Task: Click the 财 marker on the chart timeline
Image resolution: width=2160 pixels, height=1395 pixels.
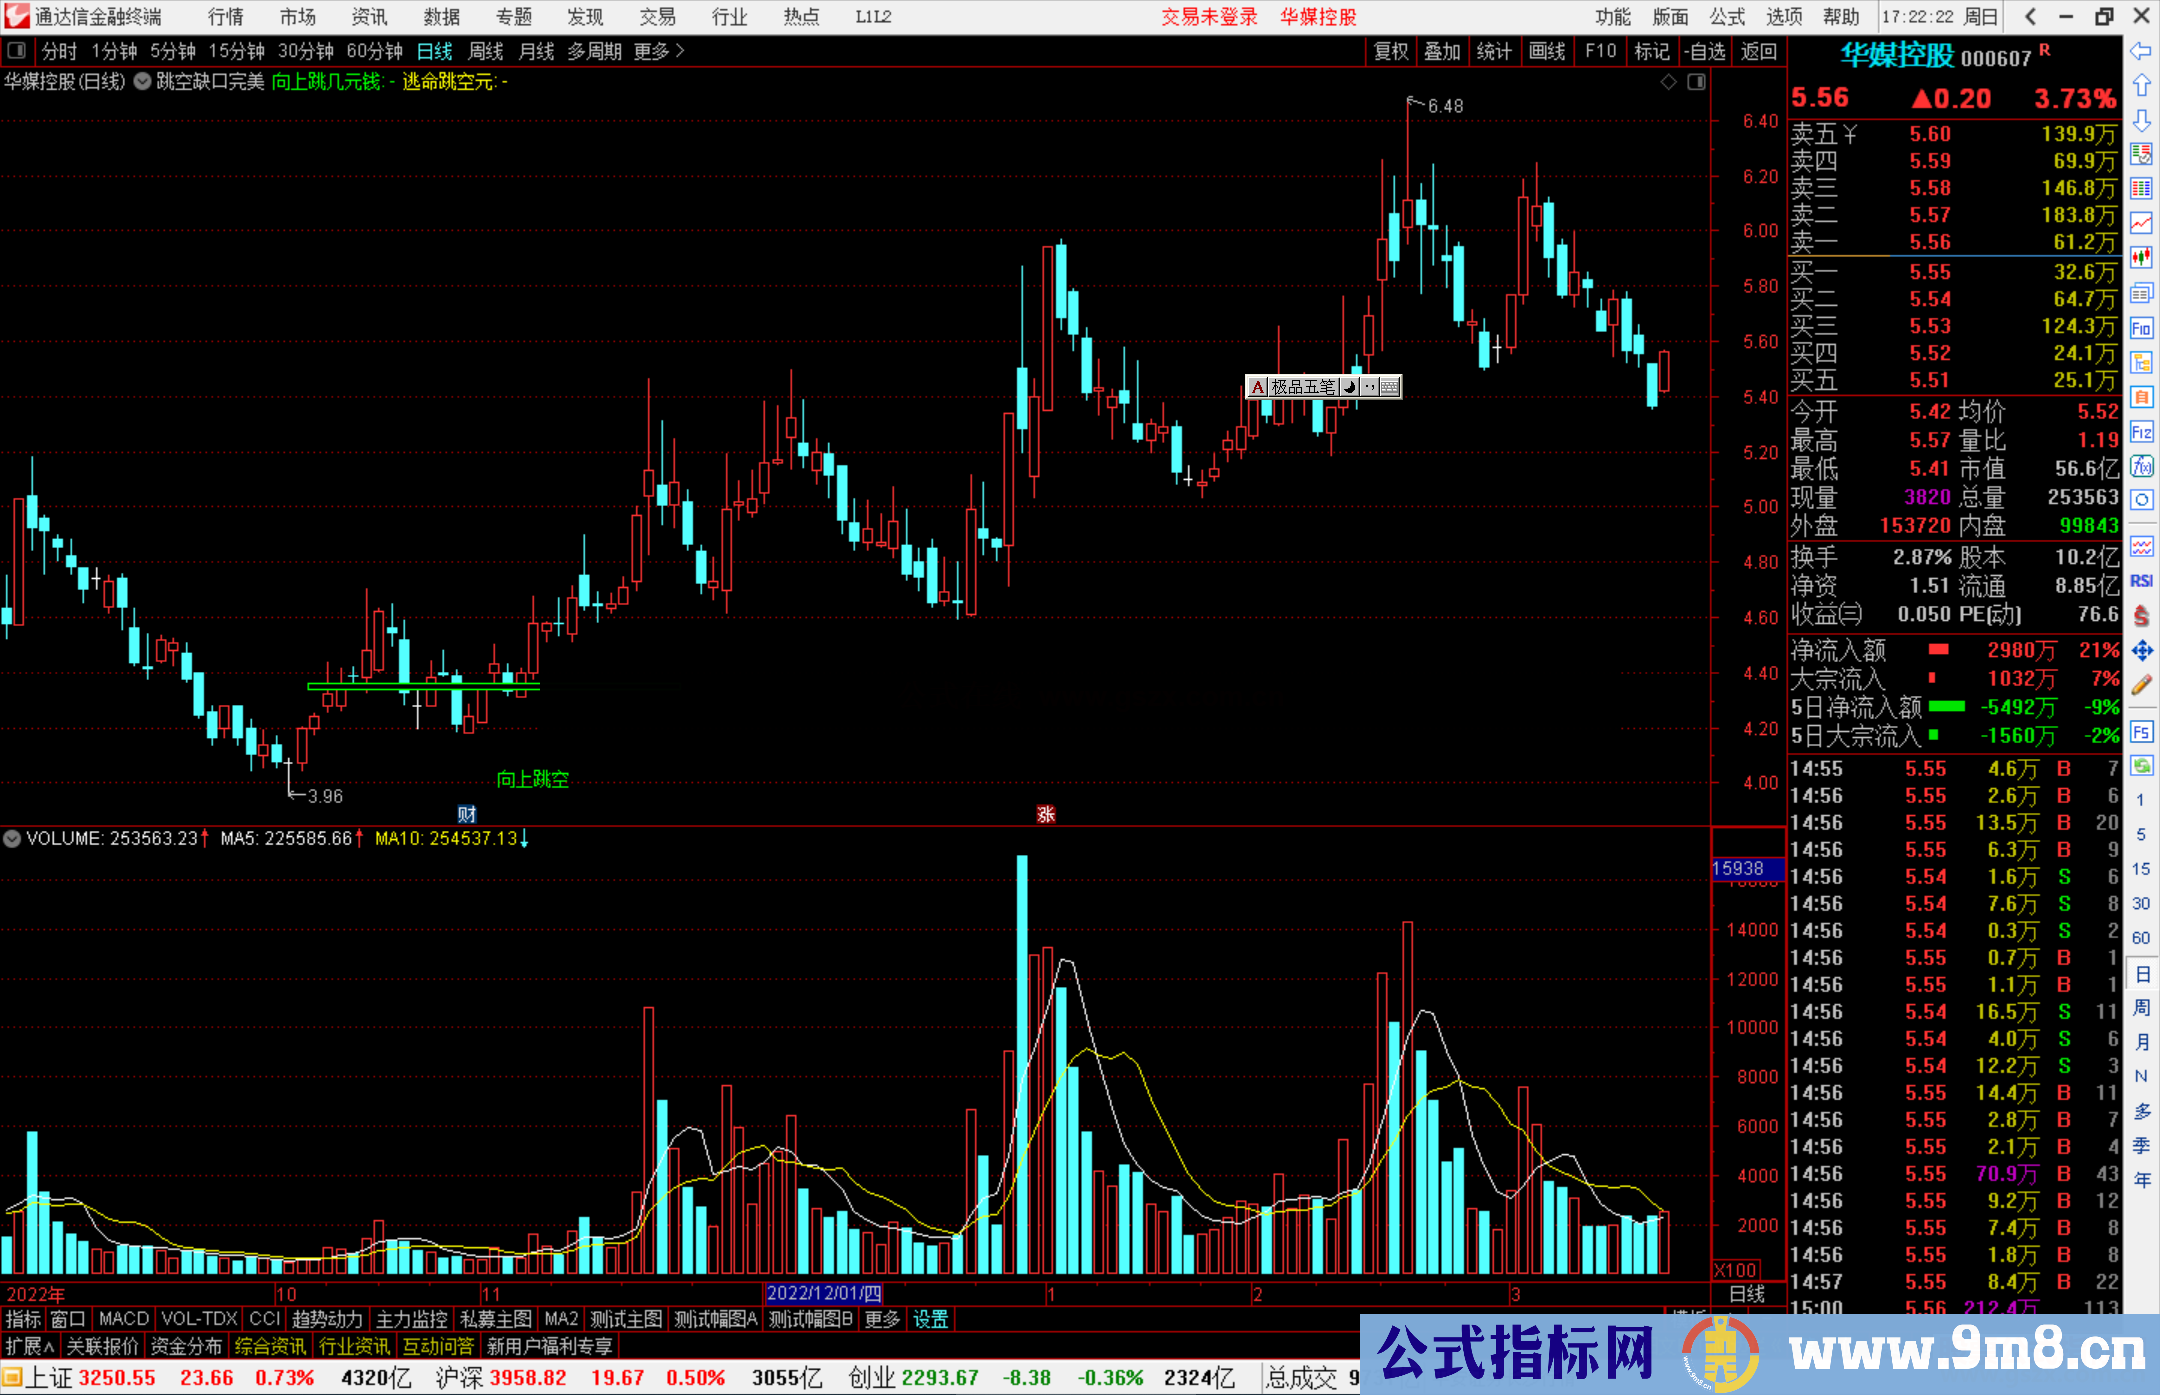Action: point(467,814)
